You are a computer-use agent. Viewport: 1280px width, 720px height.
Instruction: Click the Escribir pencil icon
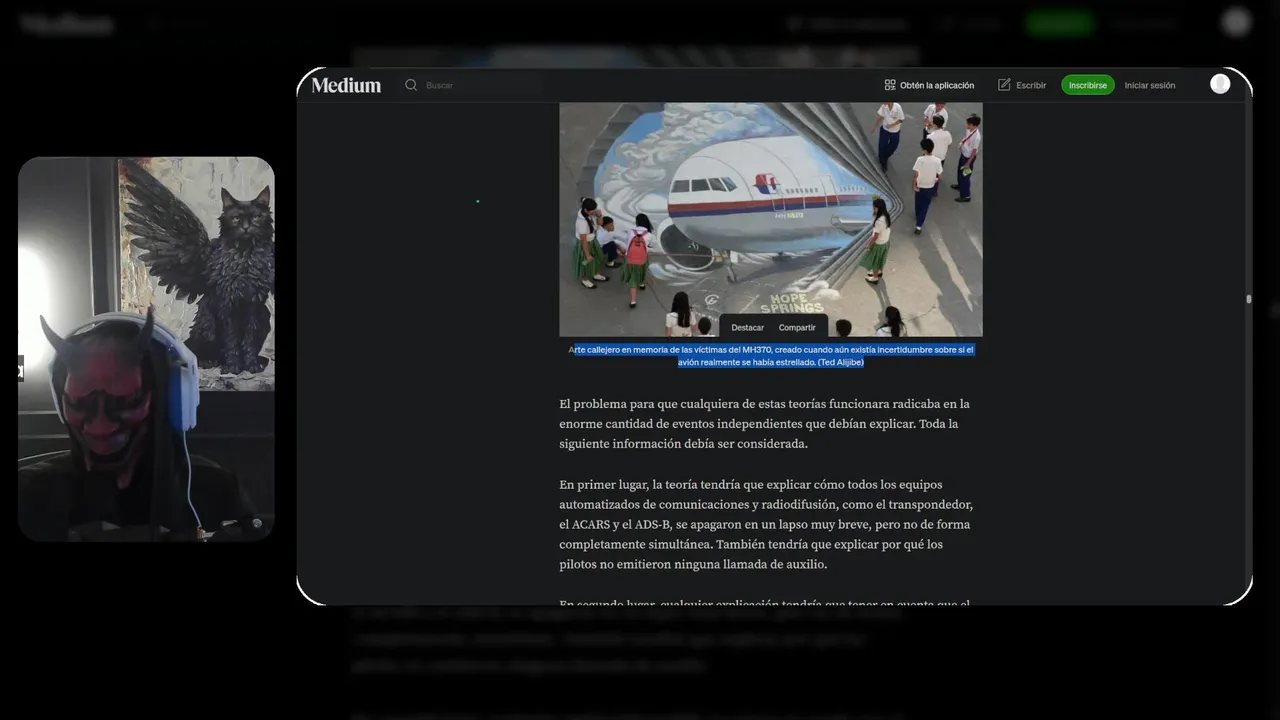click(x=1004, y=85)
